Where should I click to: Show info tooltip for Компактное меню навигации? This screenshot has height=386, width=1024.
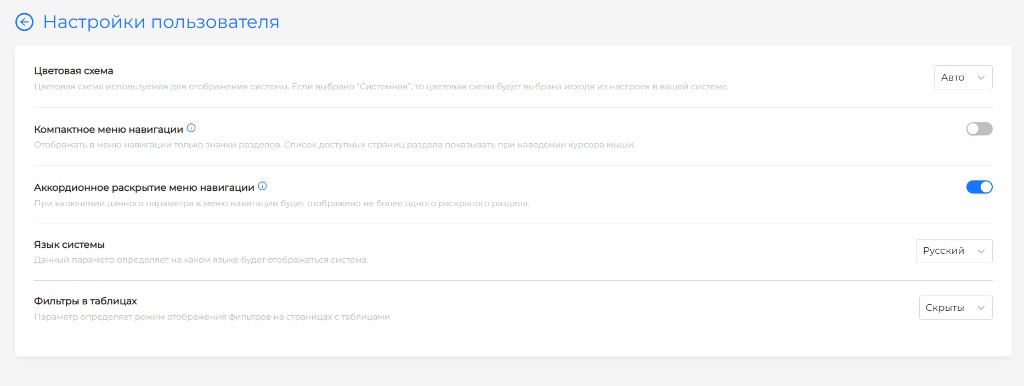(191, 128)
